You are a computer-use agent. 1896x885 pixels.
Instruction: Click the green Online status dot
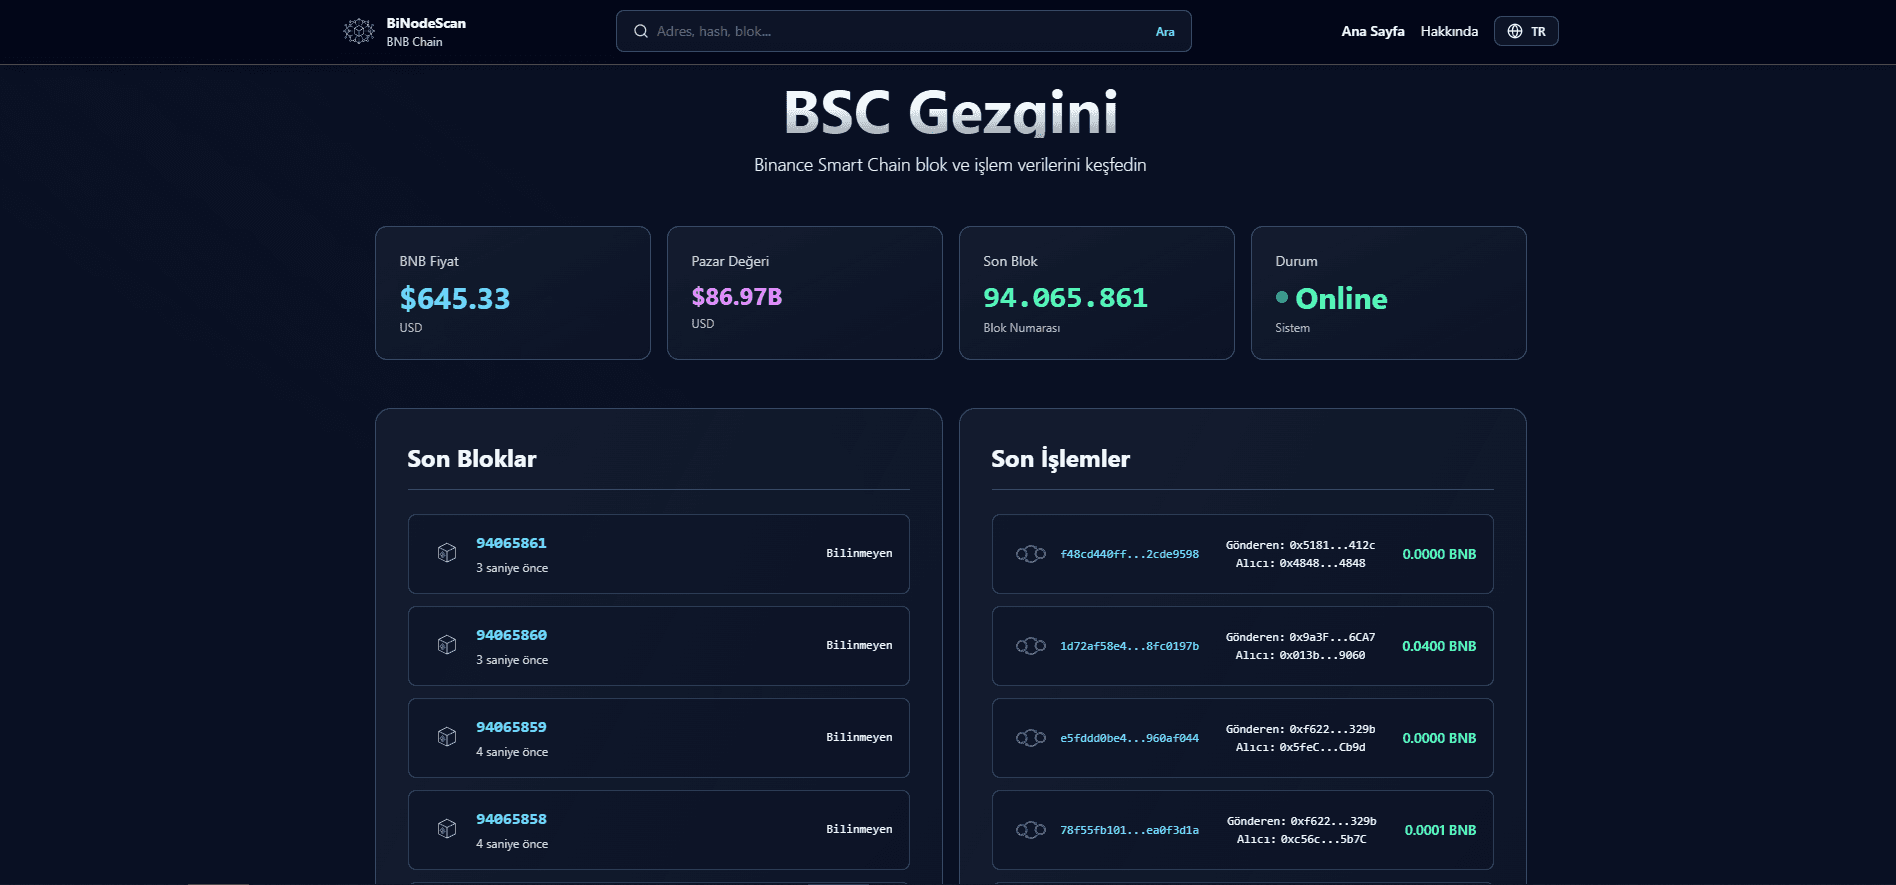[1282, 297]
